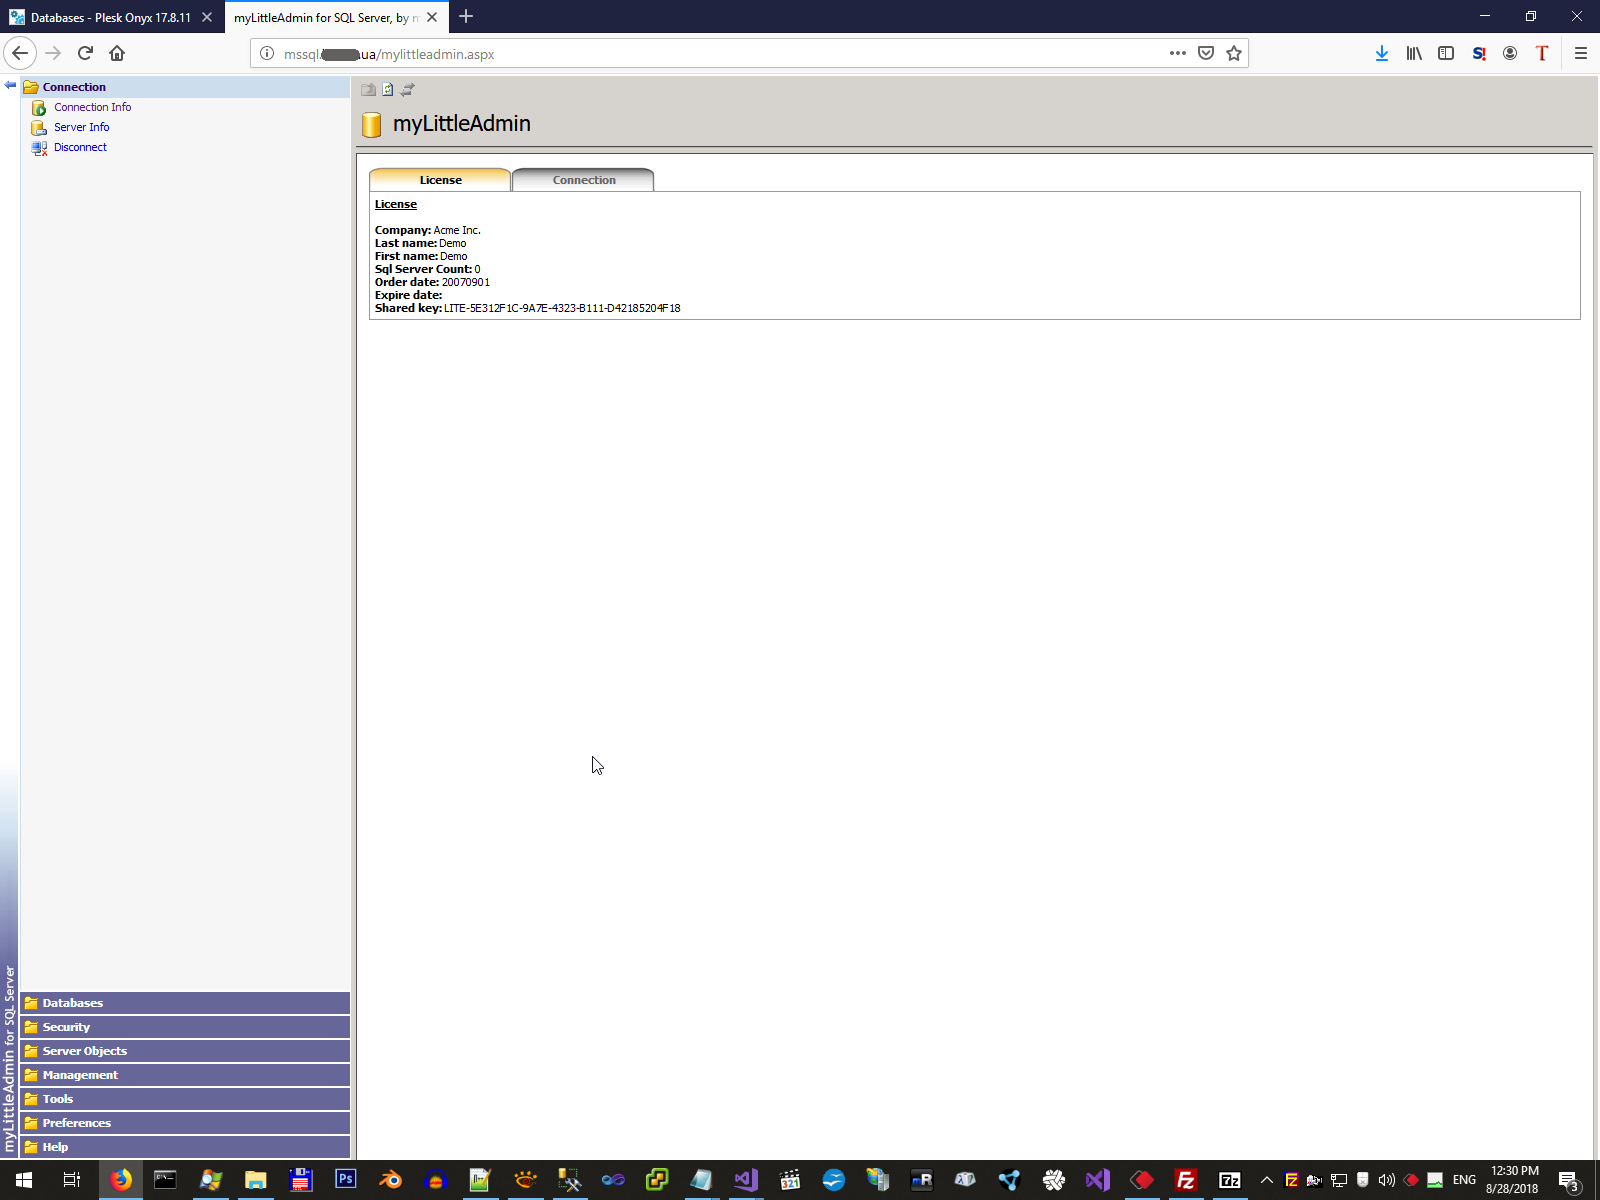This screenshot has width=1600, height=1200.
Task: Expand the Databases section
Action: tap(185, 1003)
